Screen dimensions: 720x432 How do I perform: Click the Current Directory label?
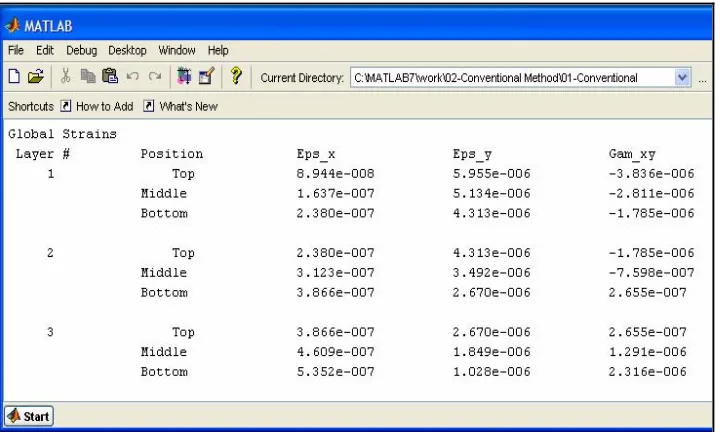coord(302,78)
